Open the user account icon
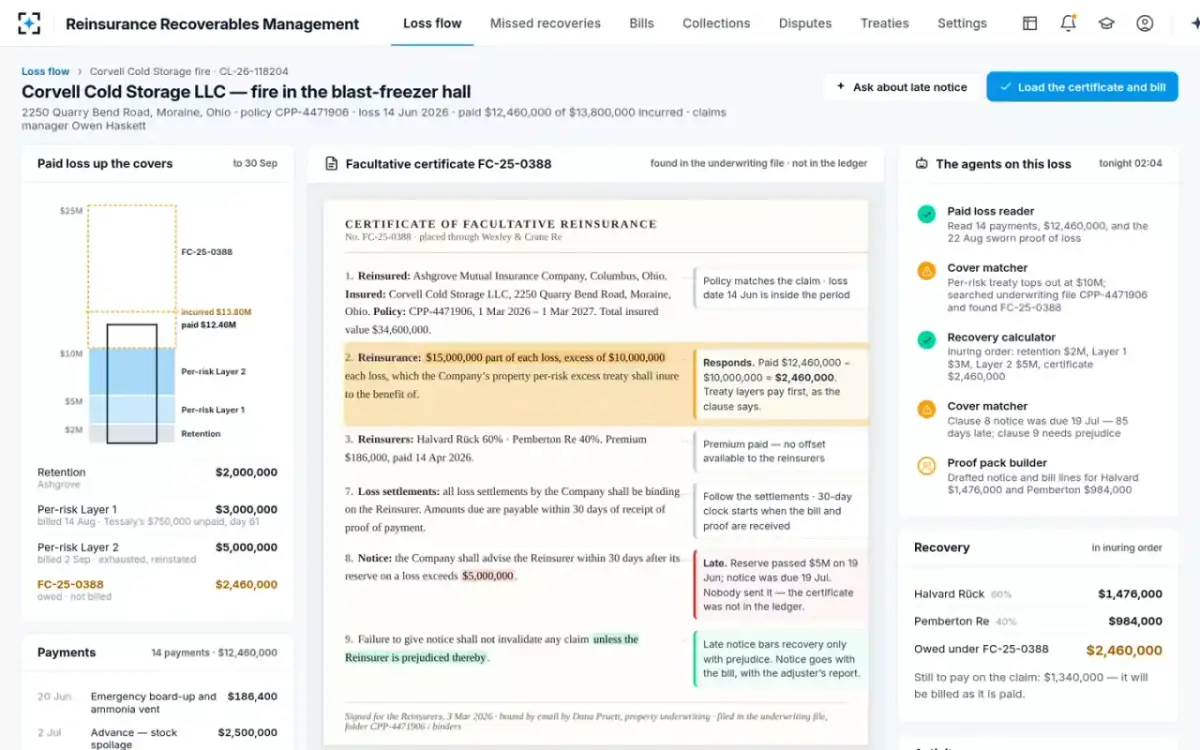This screenshot has height=750, width=1200. click(x=1145, y=23)
